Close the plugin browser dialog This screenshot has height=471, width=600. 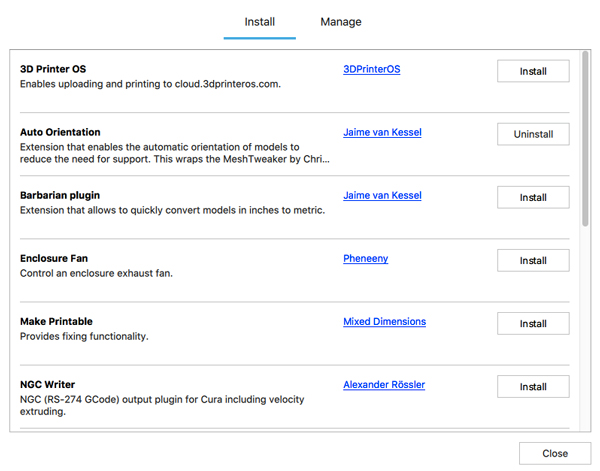554,453
